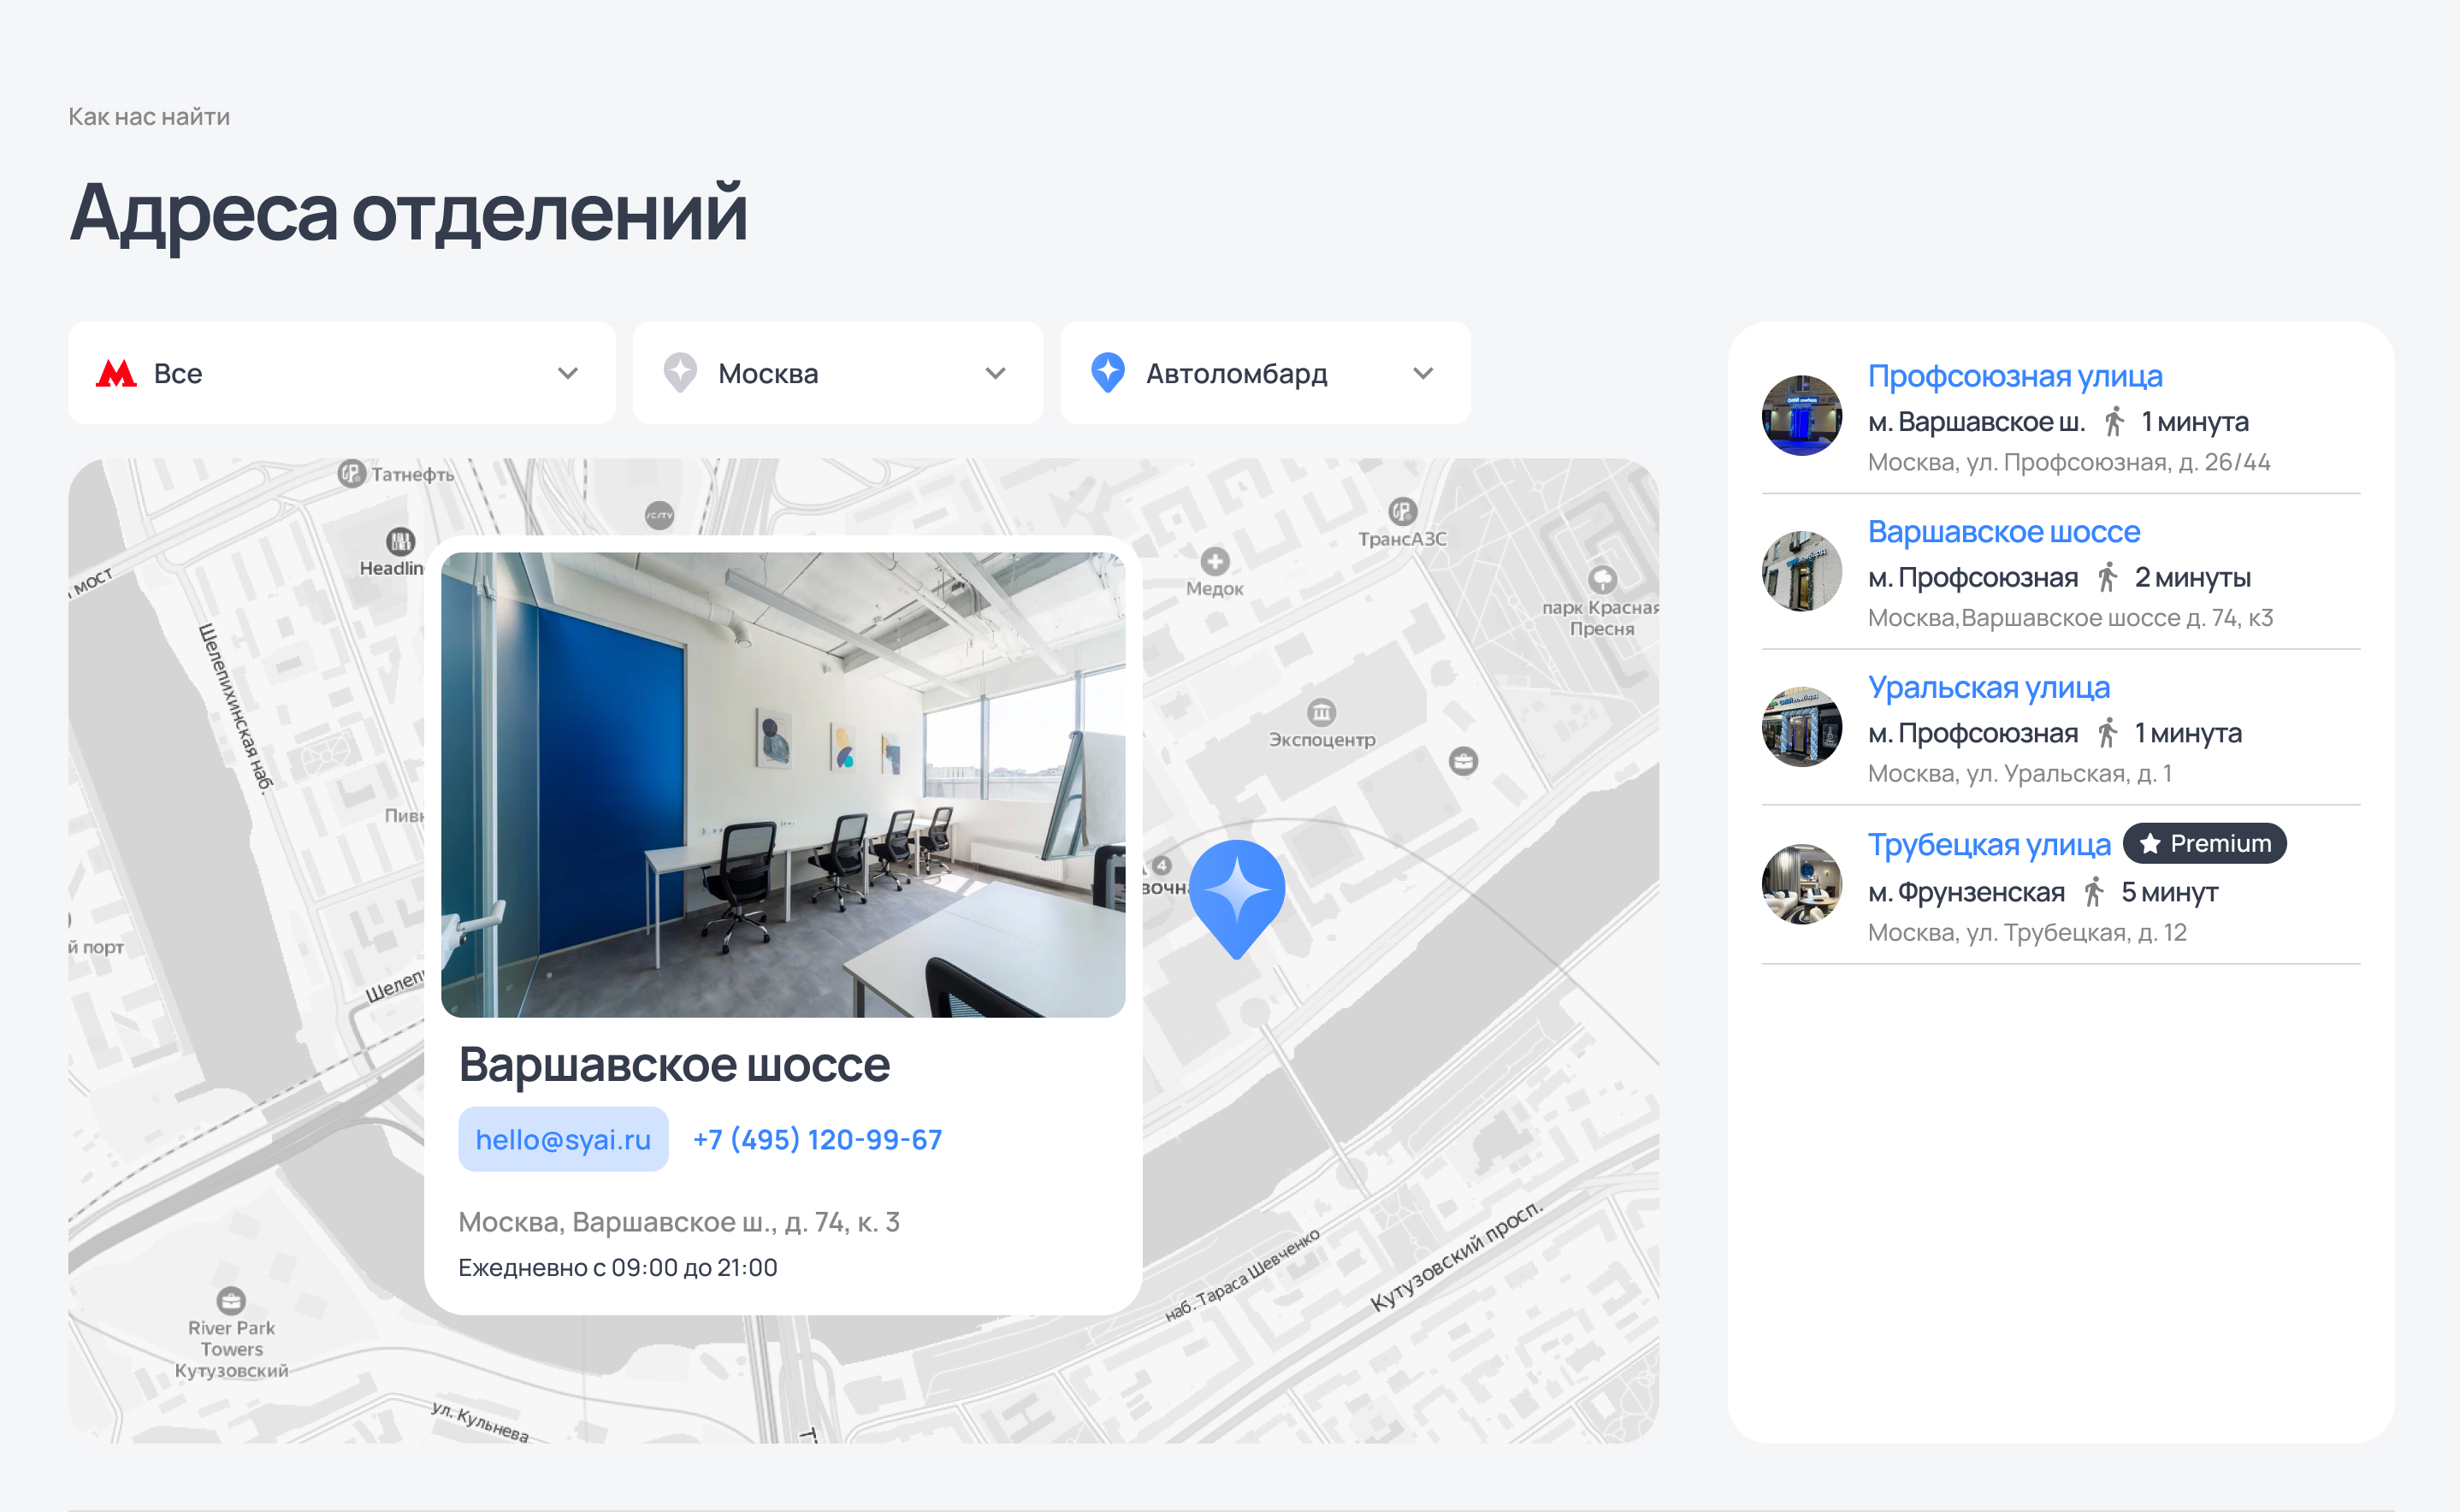Select the blue branch marker on map
The width and height of the screenshot is (2460, 1512).
coord(1237,899)
